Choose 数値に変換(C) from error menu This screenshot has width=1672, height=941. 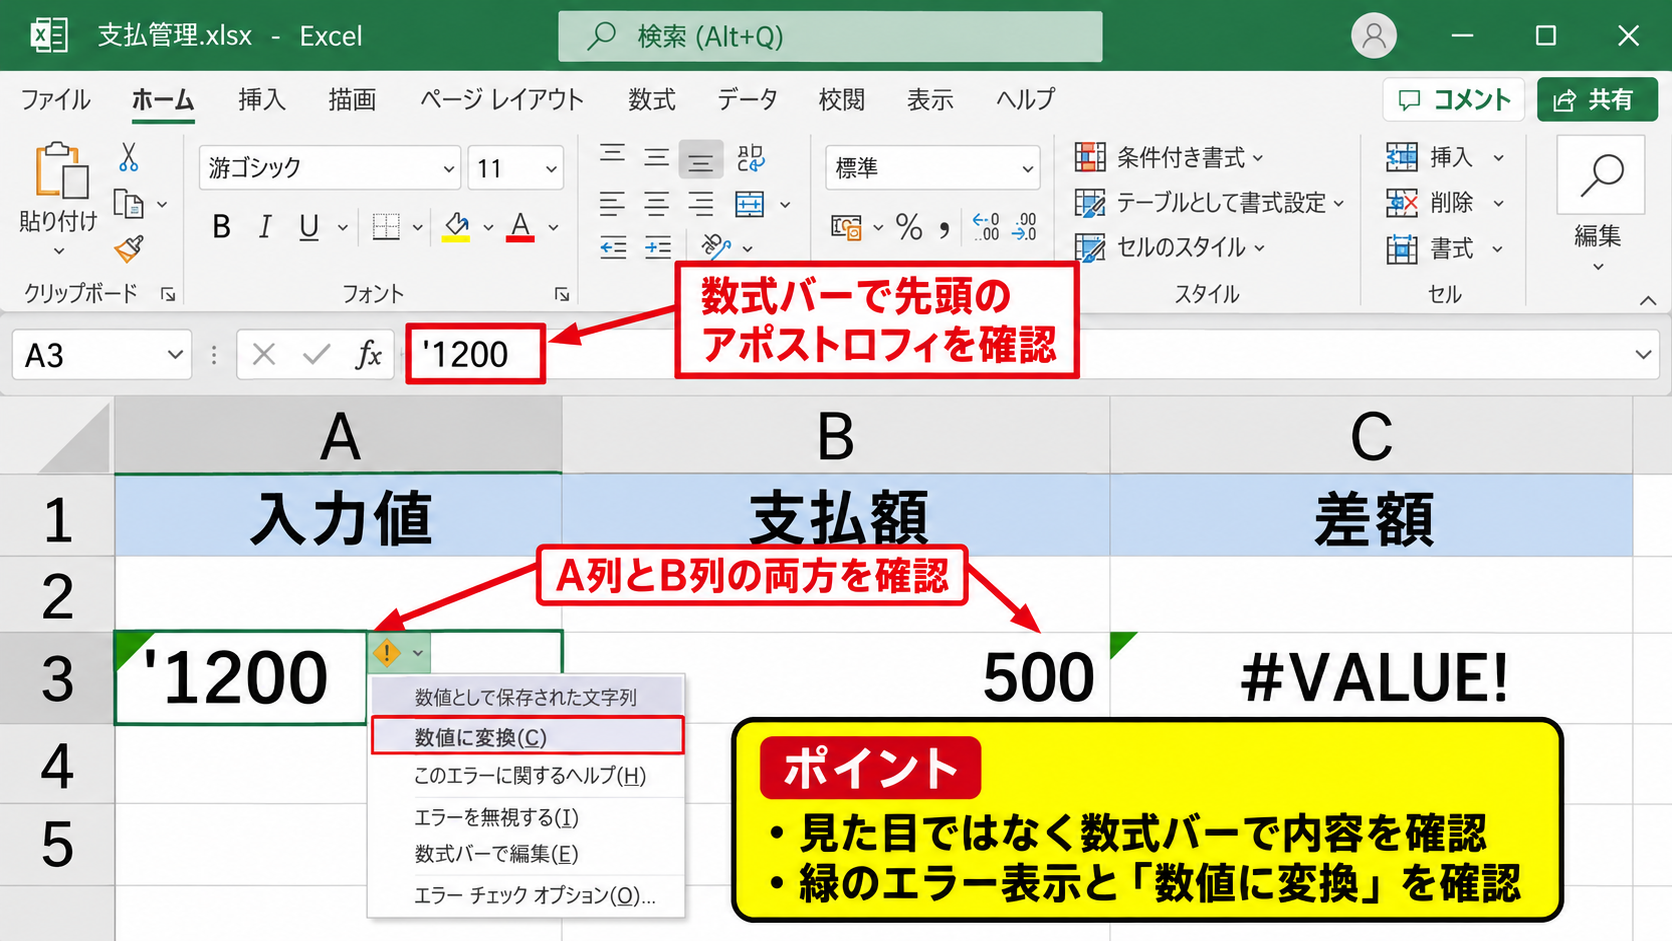[x=527, y=737]
